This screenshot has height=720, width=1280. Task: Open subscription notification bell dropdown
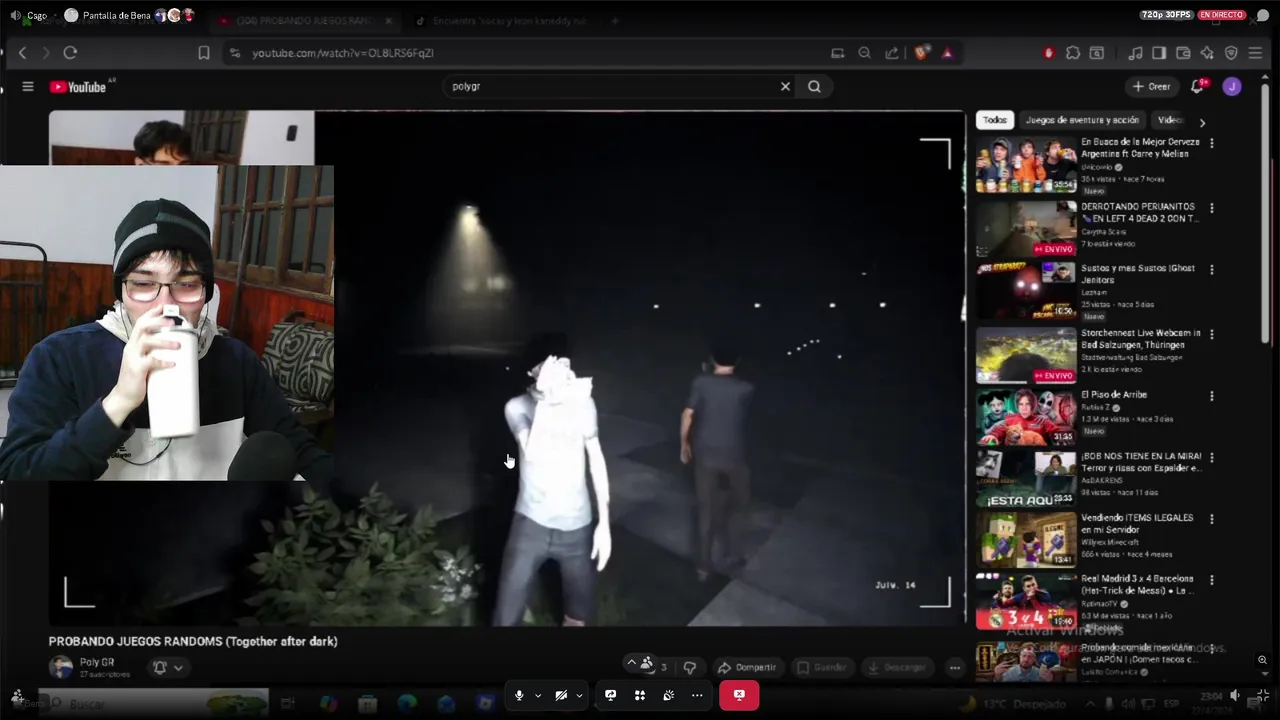point(167,667)
